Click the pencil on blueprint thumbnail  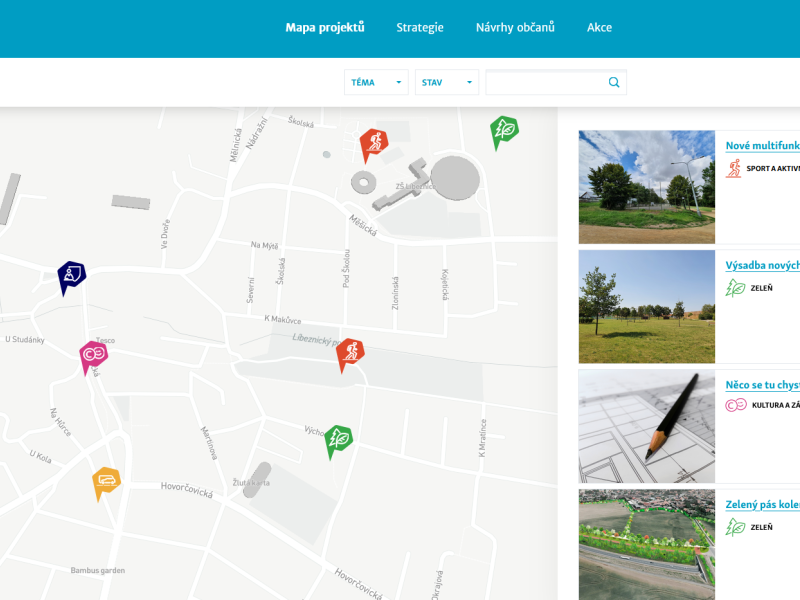point(647,426)
